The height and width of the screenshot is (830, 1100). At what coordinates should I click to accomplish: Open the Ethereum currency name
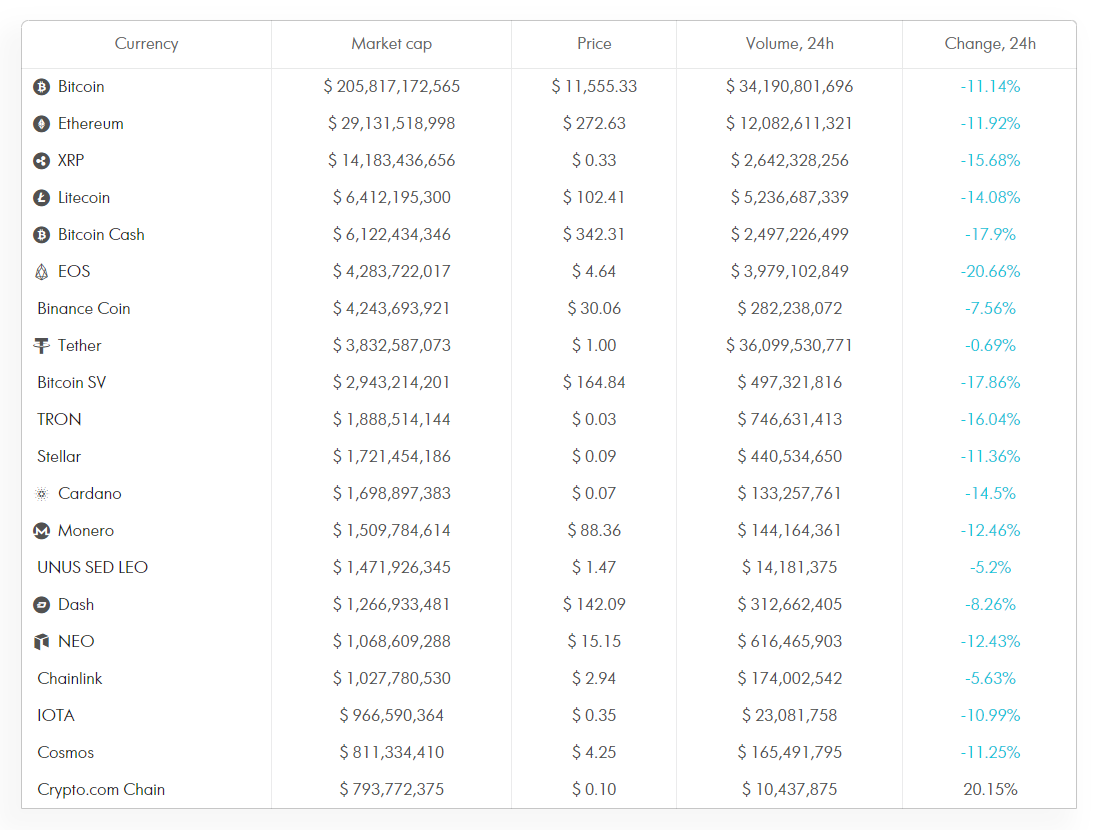[x=90, y=124]
